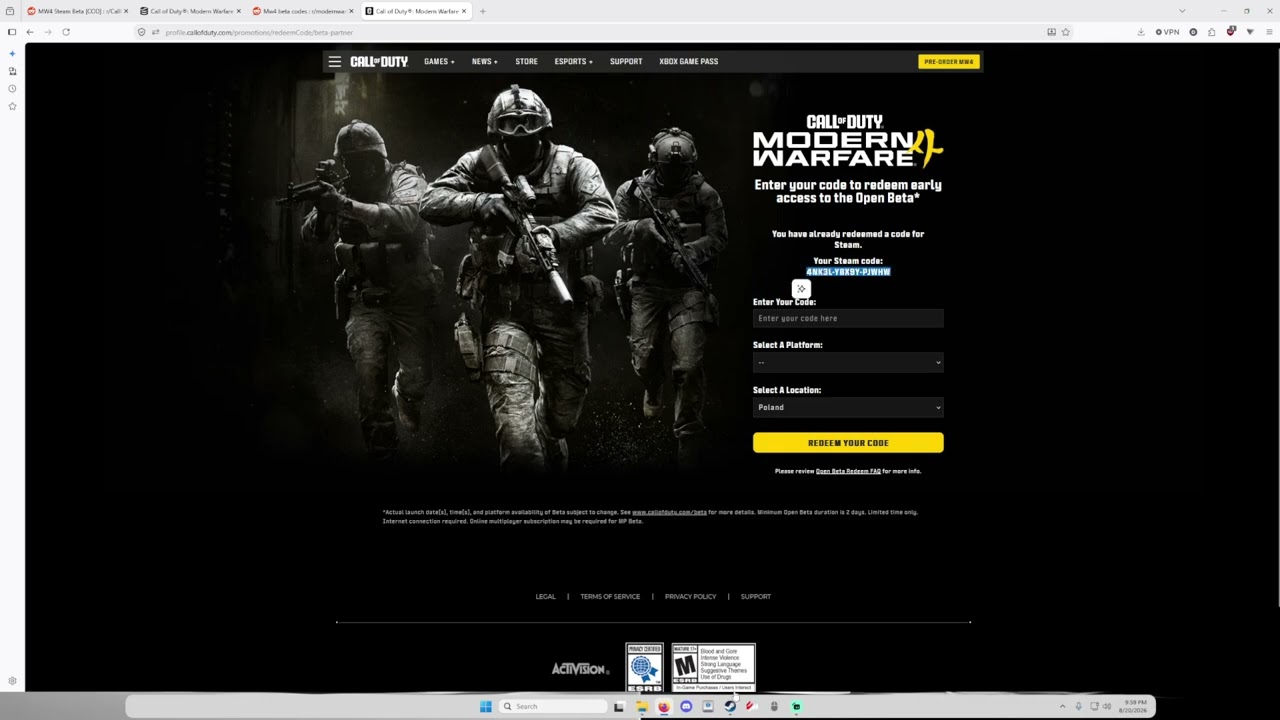1280x720 pixels.
Task: Open the Call of Duty hamburger menu
Action: [335, 62]
